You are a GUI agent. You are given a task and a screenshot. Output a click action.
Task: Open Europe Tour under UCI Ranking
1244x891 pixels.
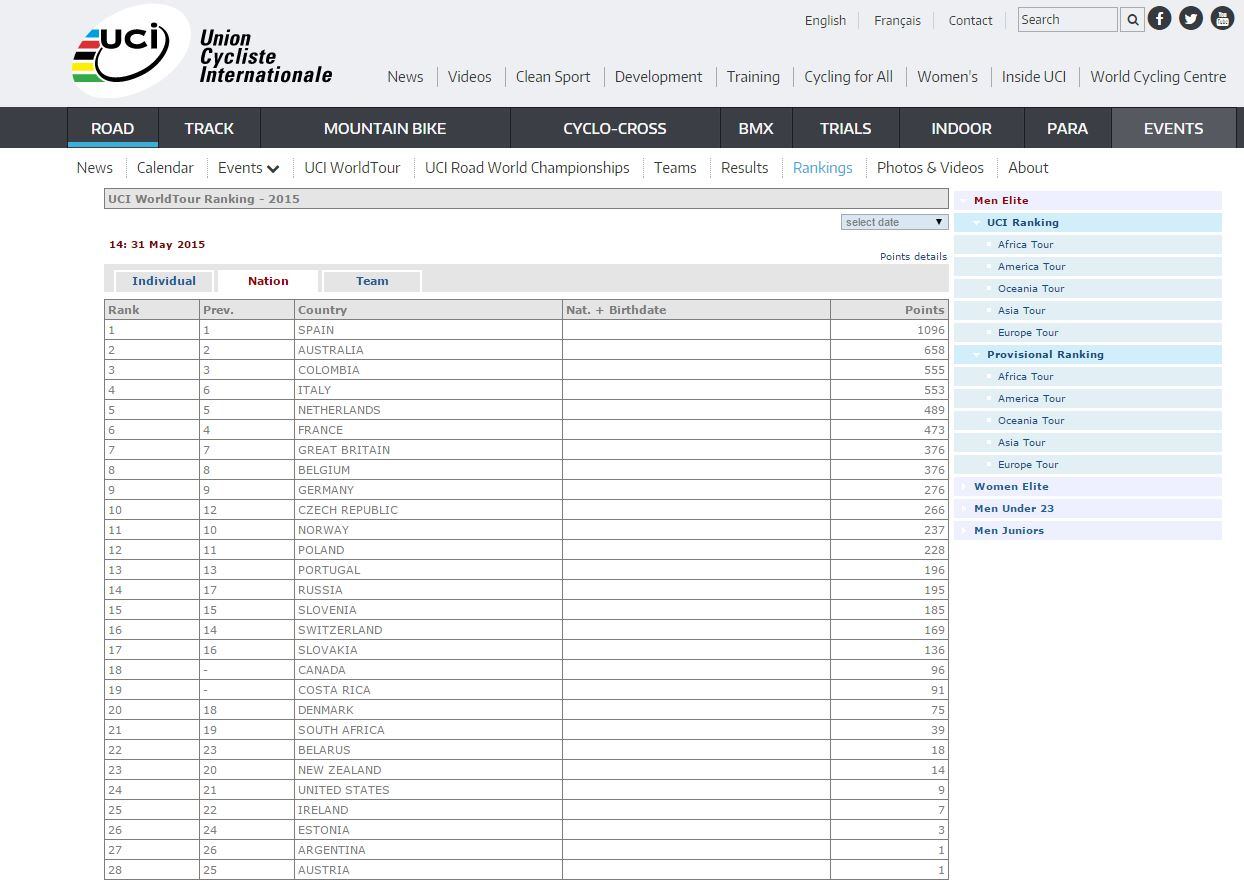(x=1027, y=333)
